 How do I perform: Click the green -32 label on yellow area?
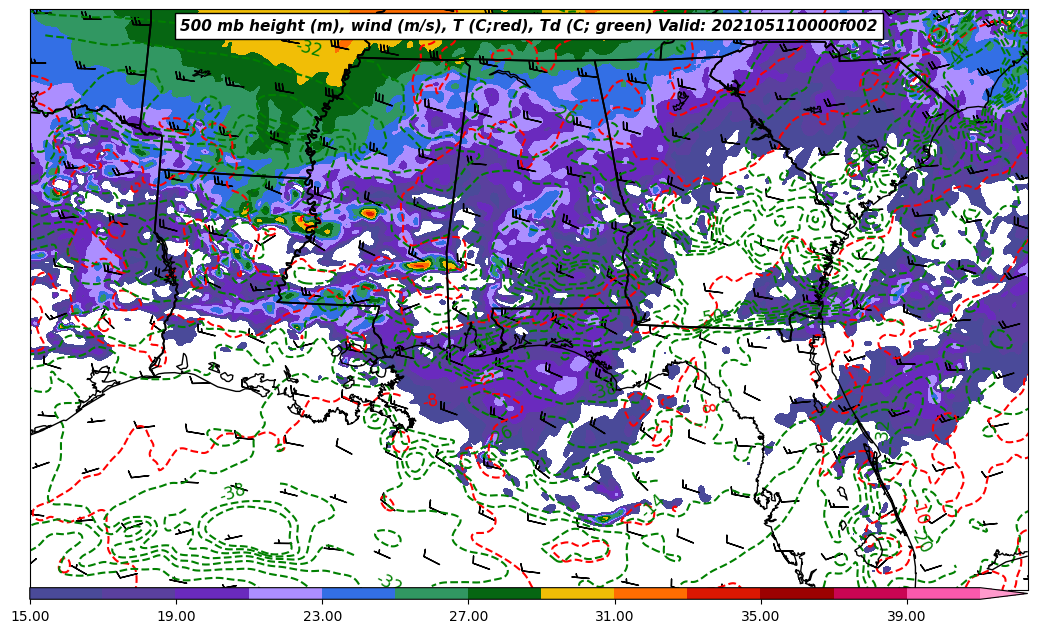[309, 47]
